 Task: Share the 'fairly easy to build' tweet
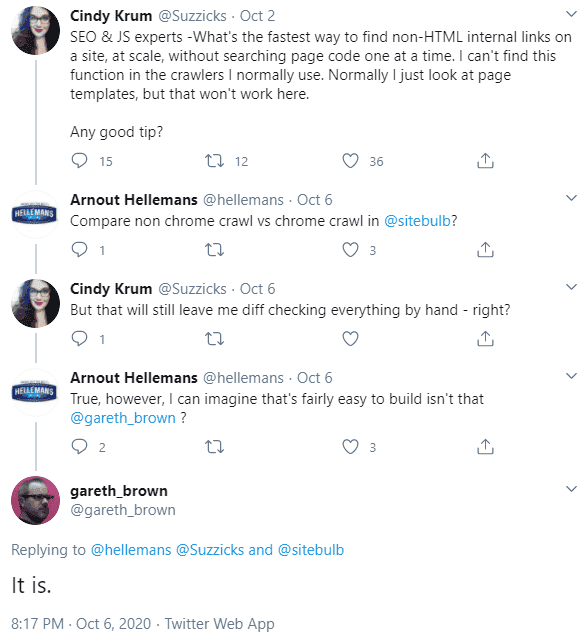[485, 446]
